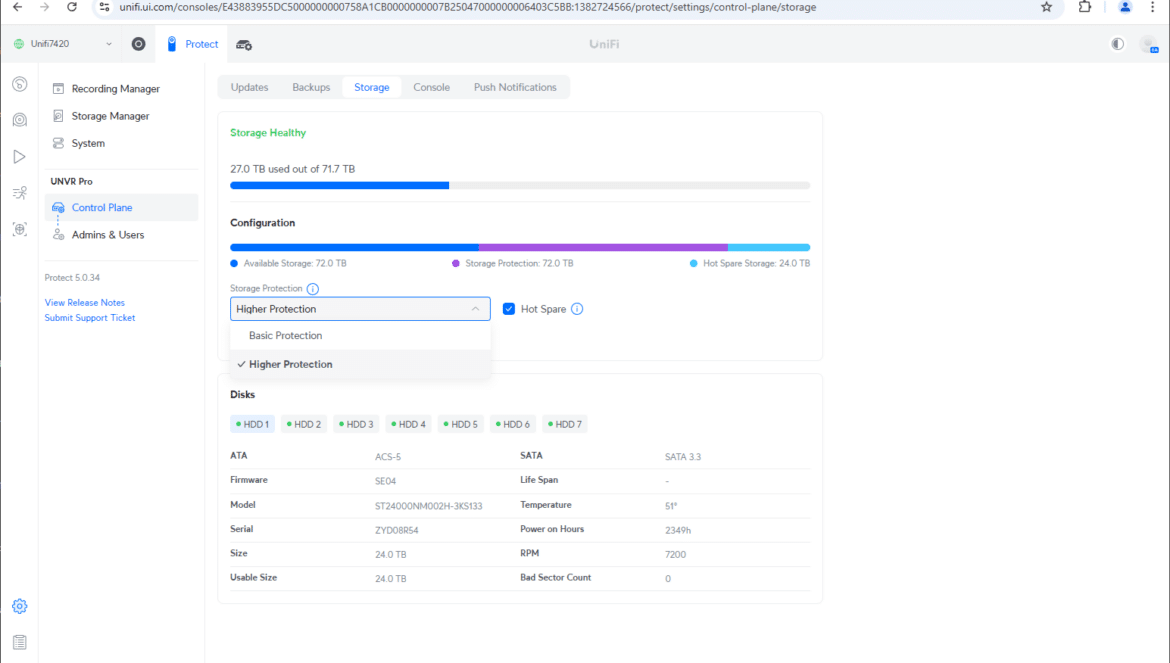The image size is (1170, 663).
Task: Switch to the Backups tab
Action: 311,87
